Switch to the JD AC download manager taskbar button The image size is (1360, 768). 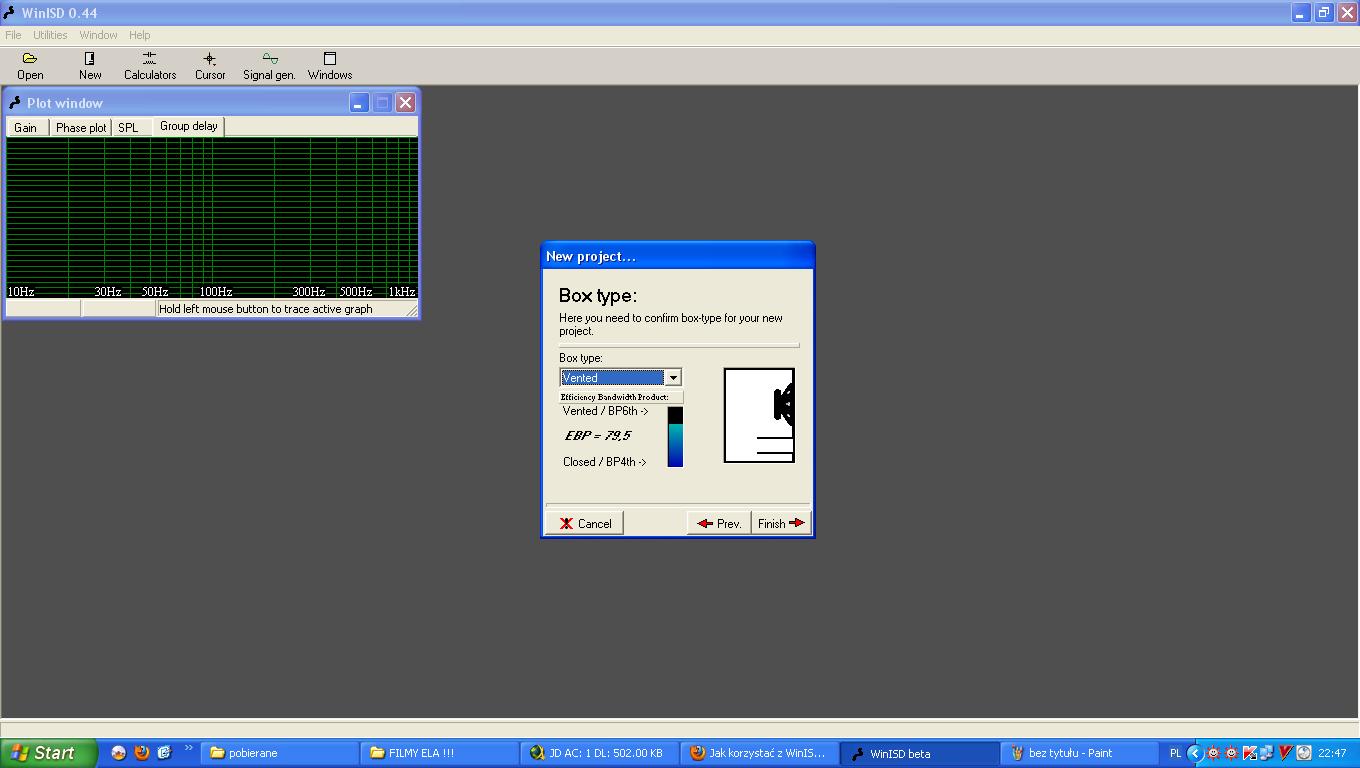pos(599,753)
